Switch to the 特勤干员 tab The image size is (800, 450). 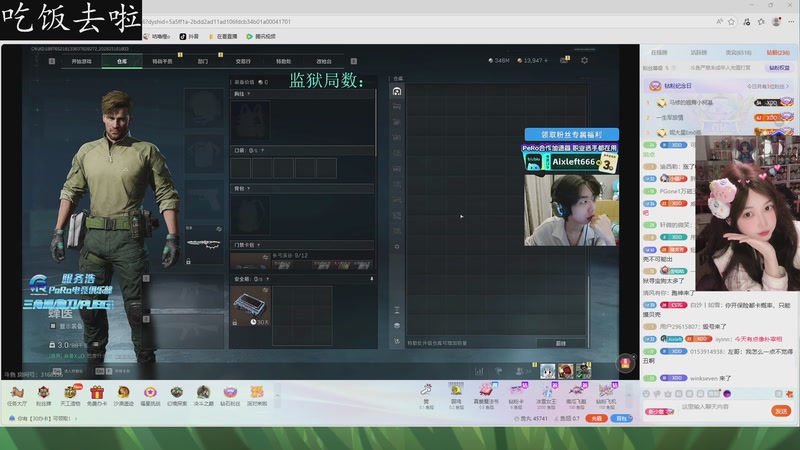coord(162,61)
